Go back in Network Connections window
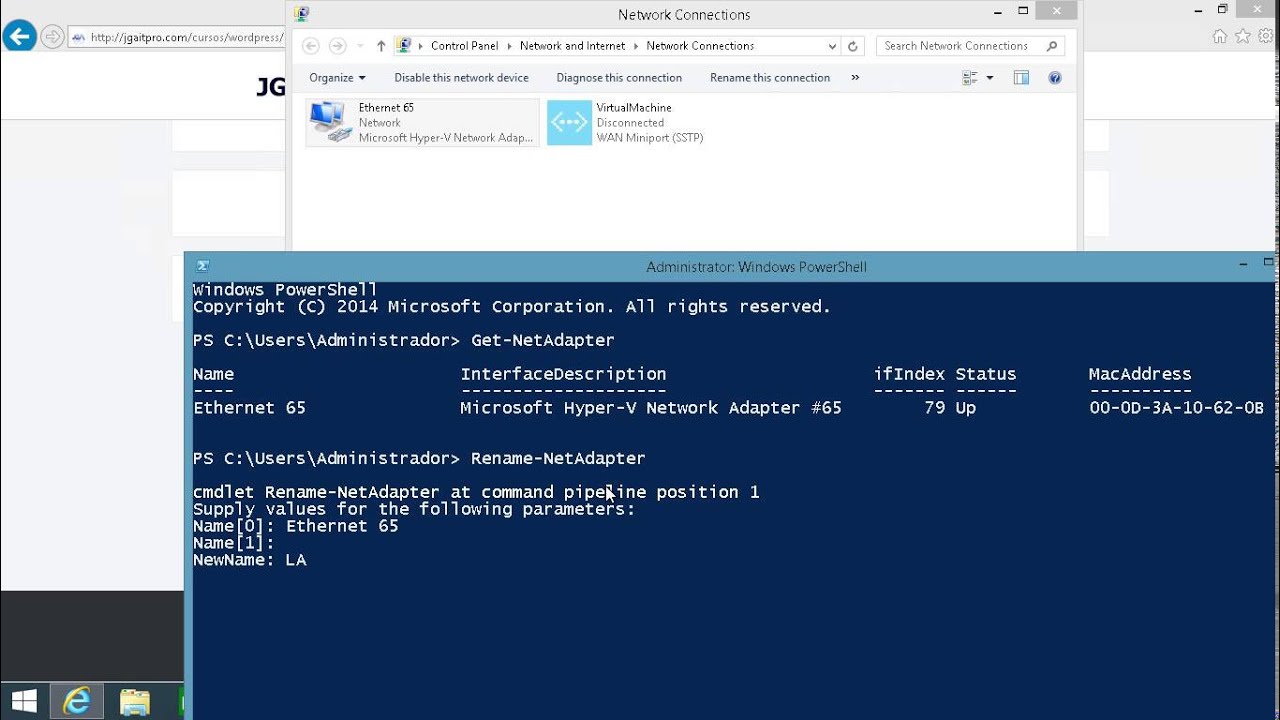Screen dimensions: 1280x720 (310, 46)
